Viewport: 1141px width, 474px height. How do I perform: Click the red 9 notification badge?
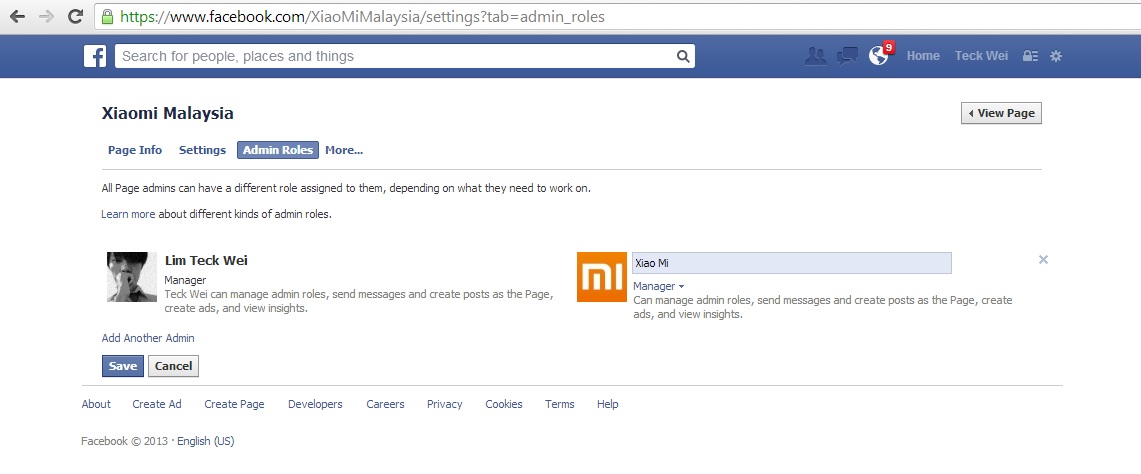click(888, 48)
